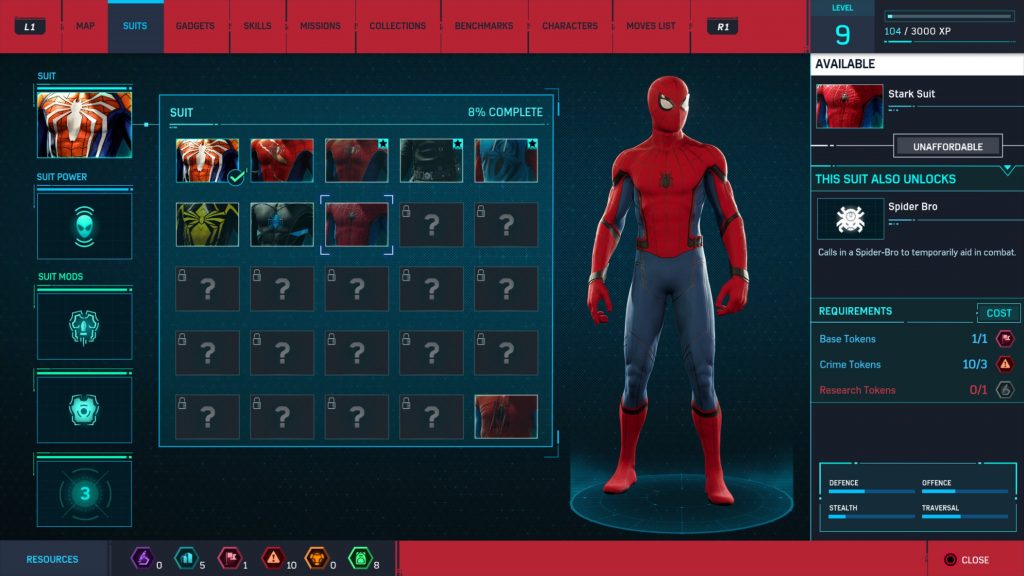Image resolution: width=1024 pixels, height=576 pixels.
Task: Click the orange challenge token icon
Action: pos(317,558)
